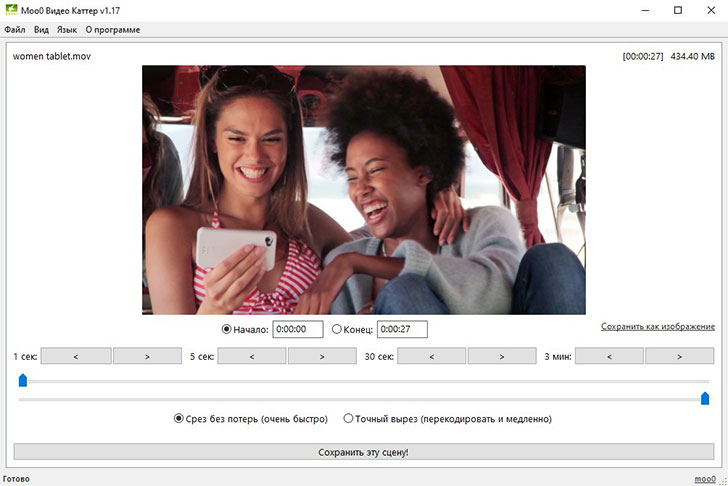728x486 pixels.
Task: Step back 1 second
Action: point(76,356)
